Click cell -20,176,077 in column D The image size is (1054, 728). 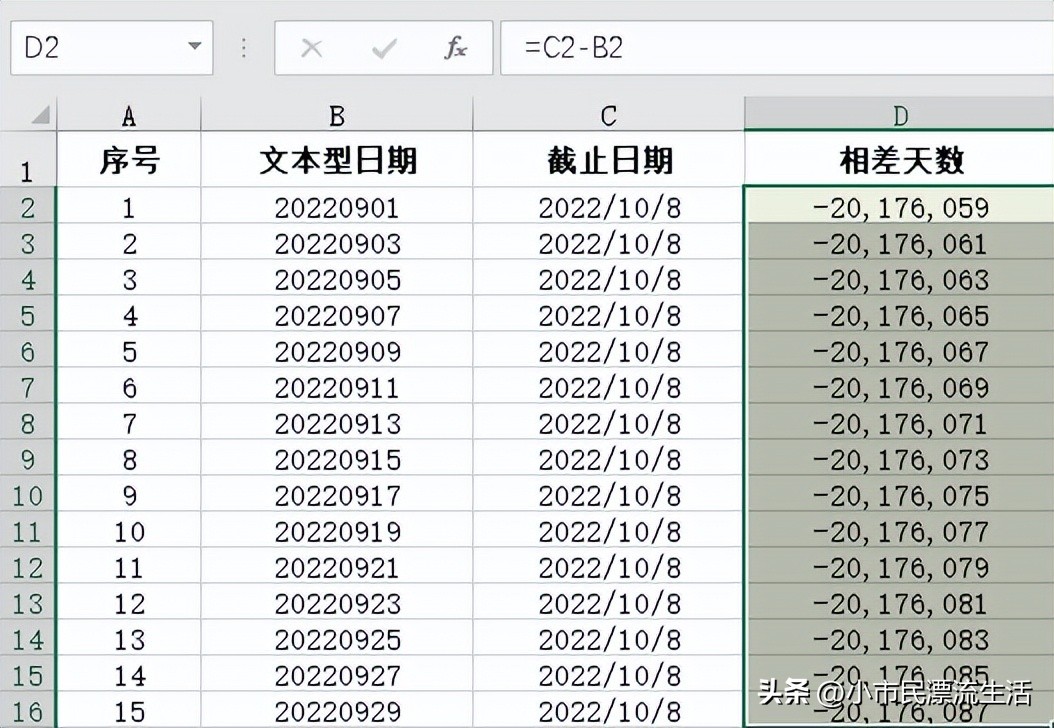pyautogui.click(x=899, y=531)
